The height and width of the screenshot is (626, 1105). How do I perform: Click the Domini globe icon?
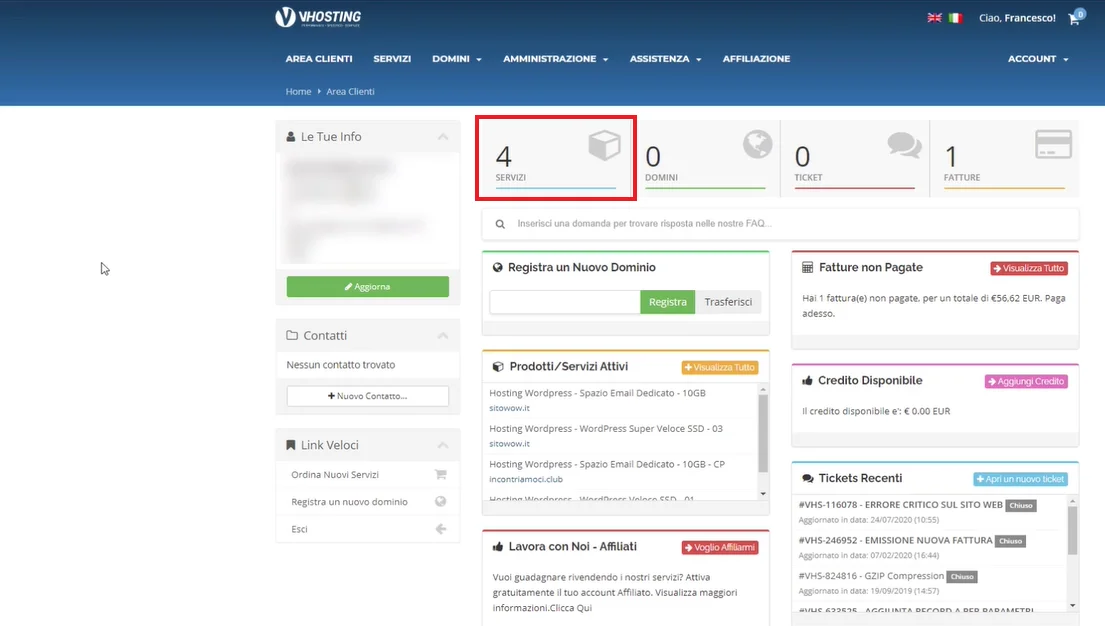pyautogui.click(x=758, y=144)
